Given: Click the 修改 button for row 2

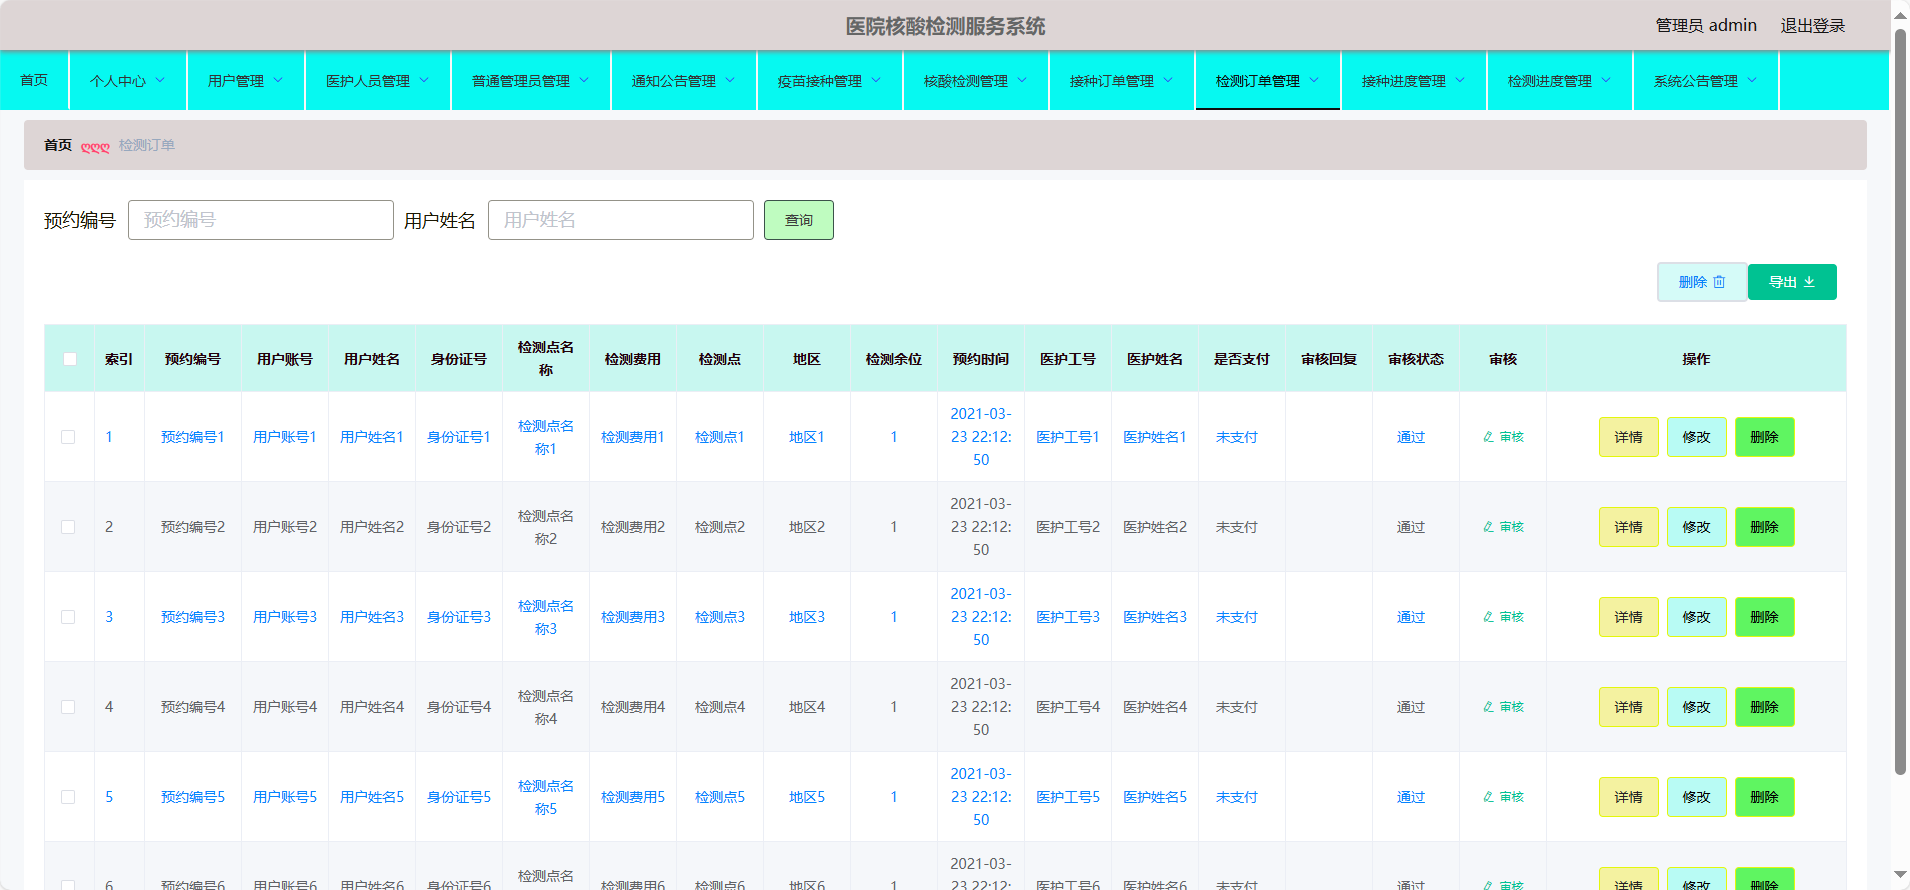Looking at the screenshot, I should click(x=1696, y=527).
